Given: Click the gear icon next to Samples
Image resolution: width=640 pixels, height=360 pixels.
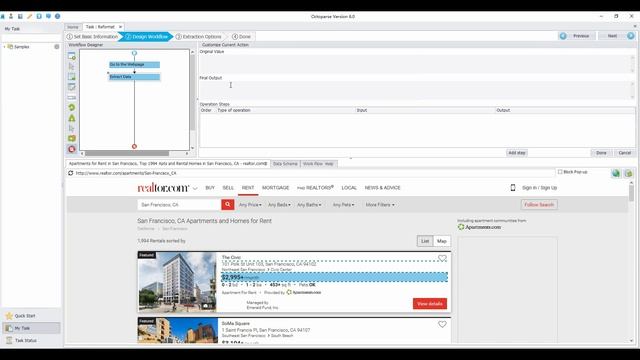Looking at the screenshot, I should [57, 47].
